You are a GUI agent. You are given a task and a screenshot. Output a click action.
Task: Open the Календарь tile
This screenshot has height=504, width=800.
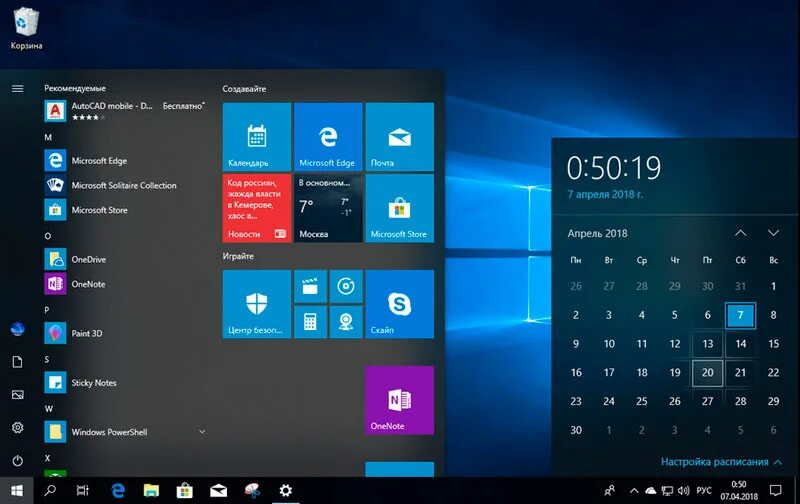point(257,137)
